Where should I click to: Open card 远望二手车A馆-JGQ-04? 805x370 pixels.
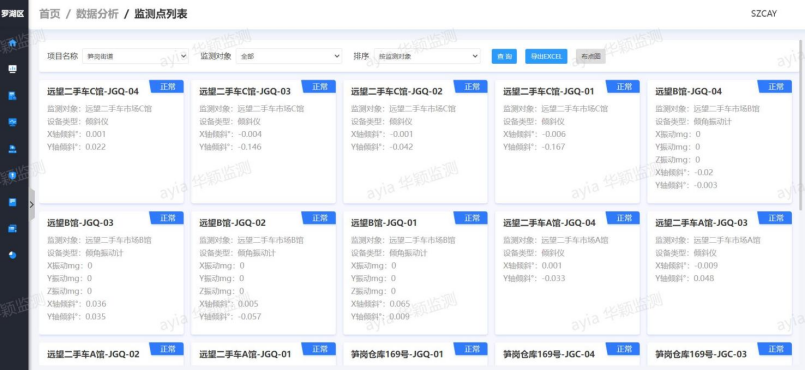pyautogui.click(x=567, y=273)
